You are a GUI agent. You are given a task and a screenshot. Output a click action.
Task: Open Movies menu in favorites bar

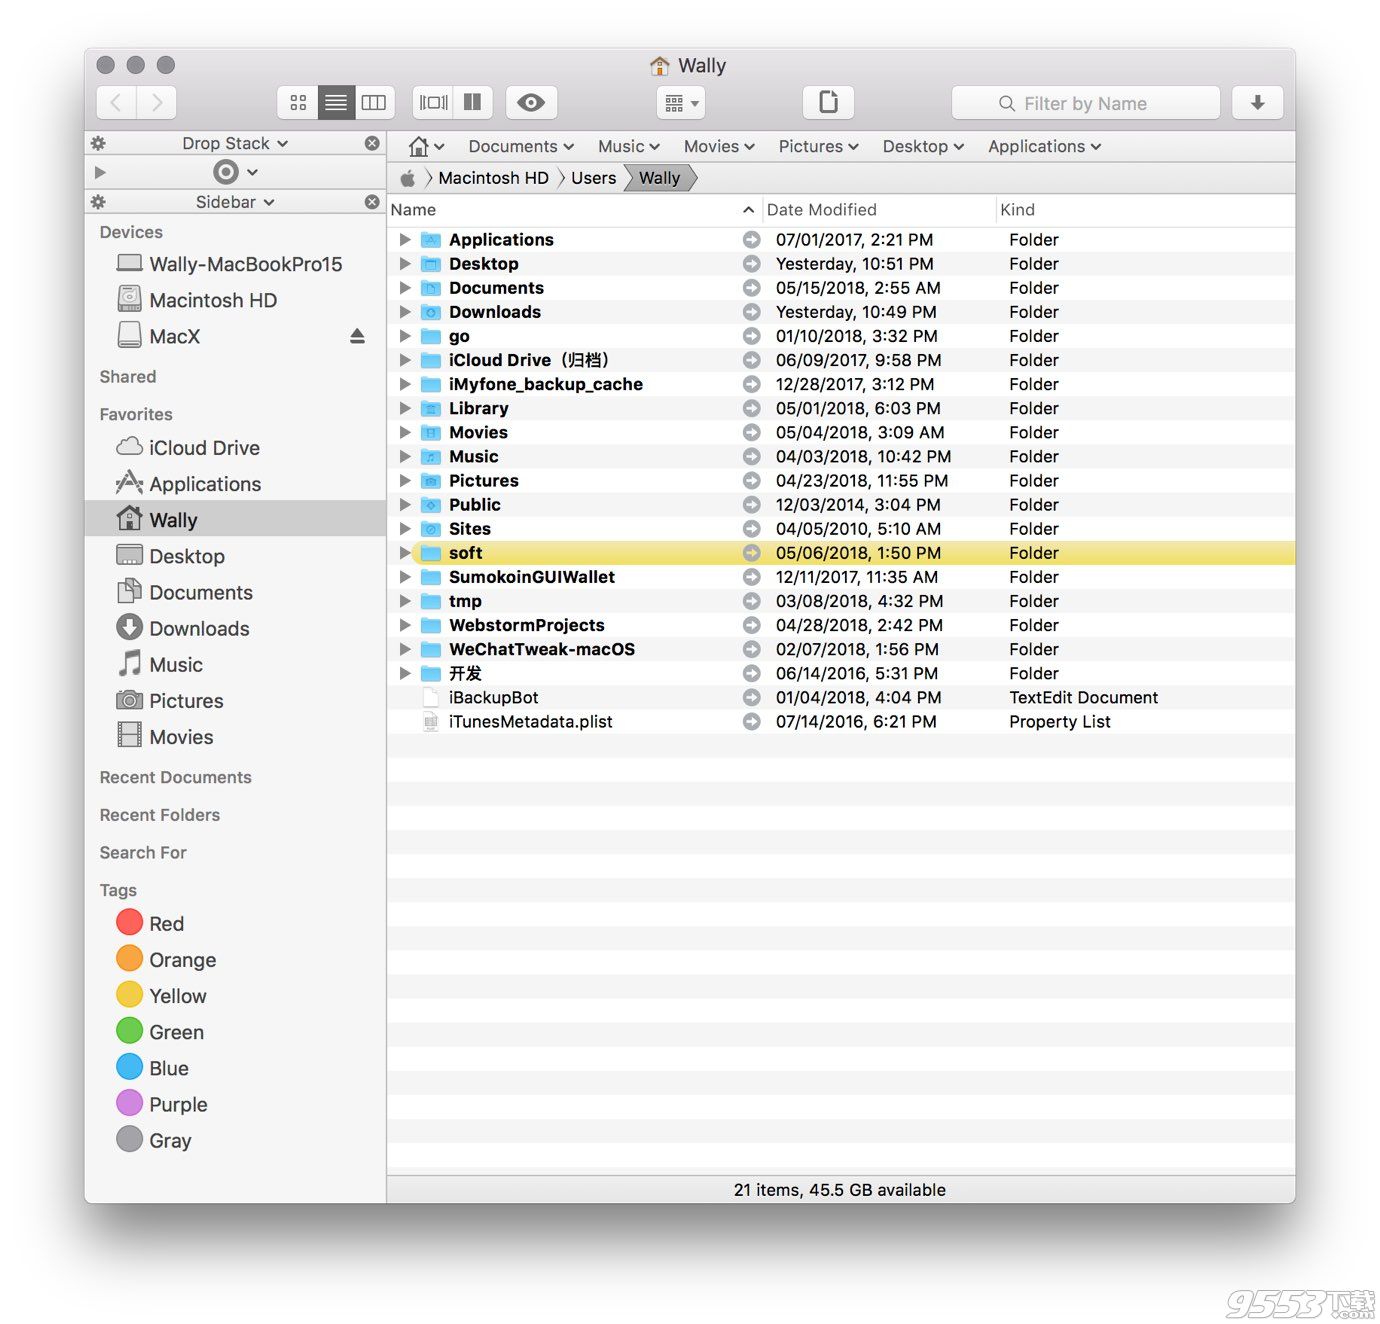719,146
